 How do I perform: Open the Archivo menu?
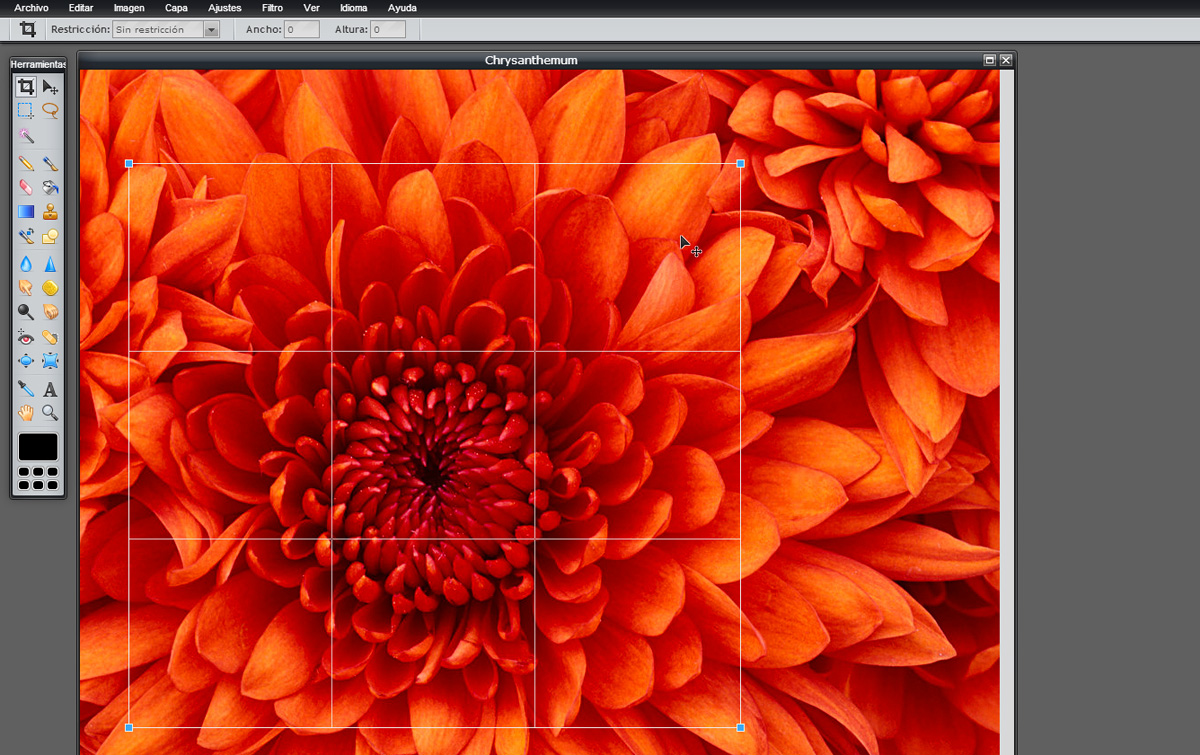(31, 8)
